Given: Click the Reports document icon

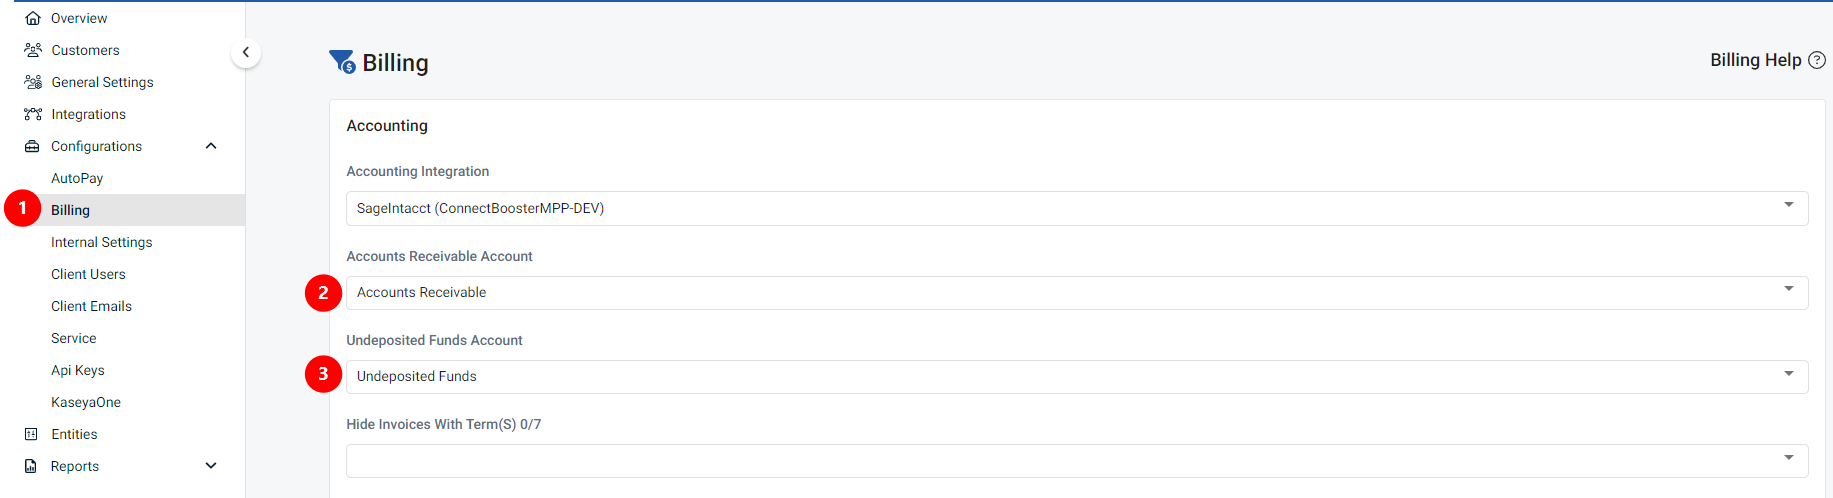Looking at the screenshot, I should click(31, 466).
